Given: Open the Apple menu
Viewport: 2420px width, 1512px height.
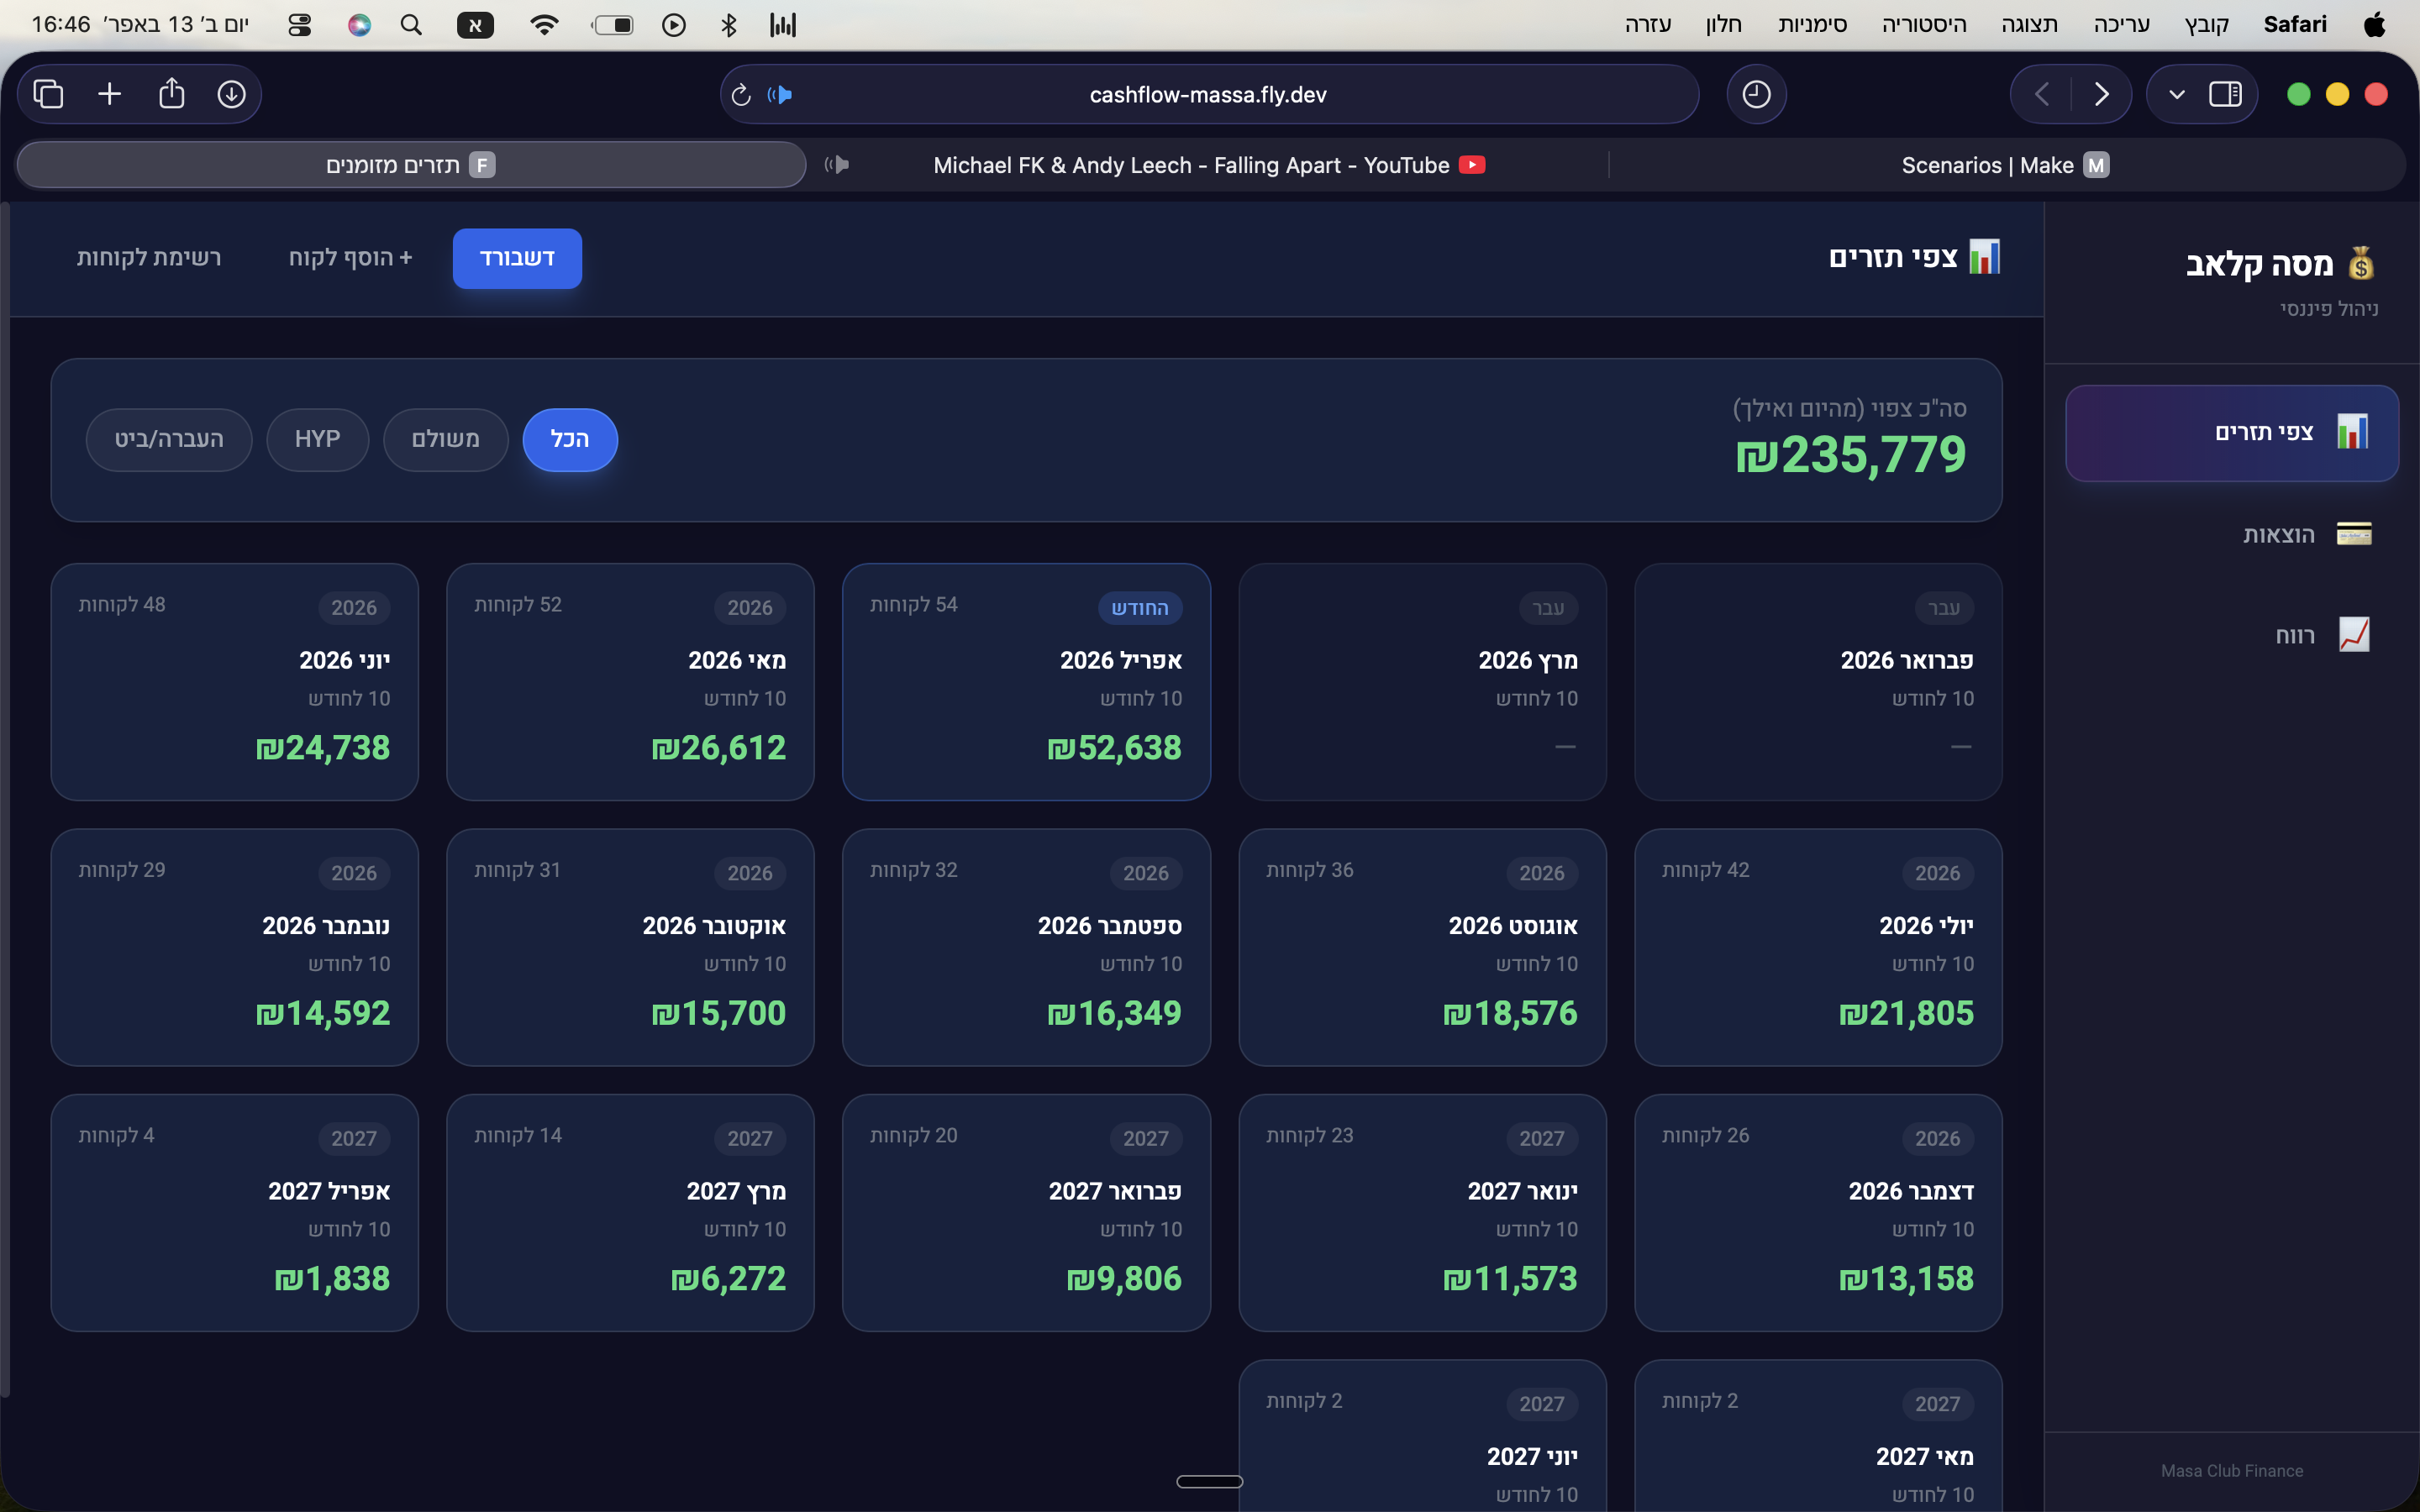Looking at the screenshot, I should (2375, 24).
